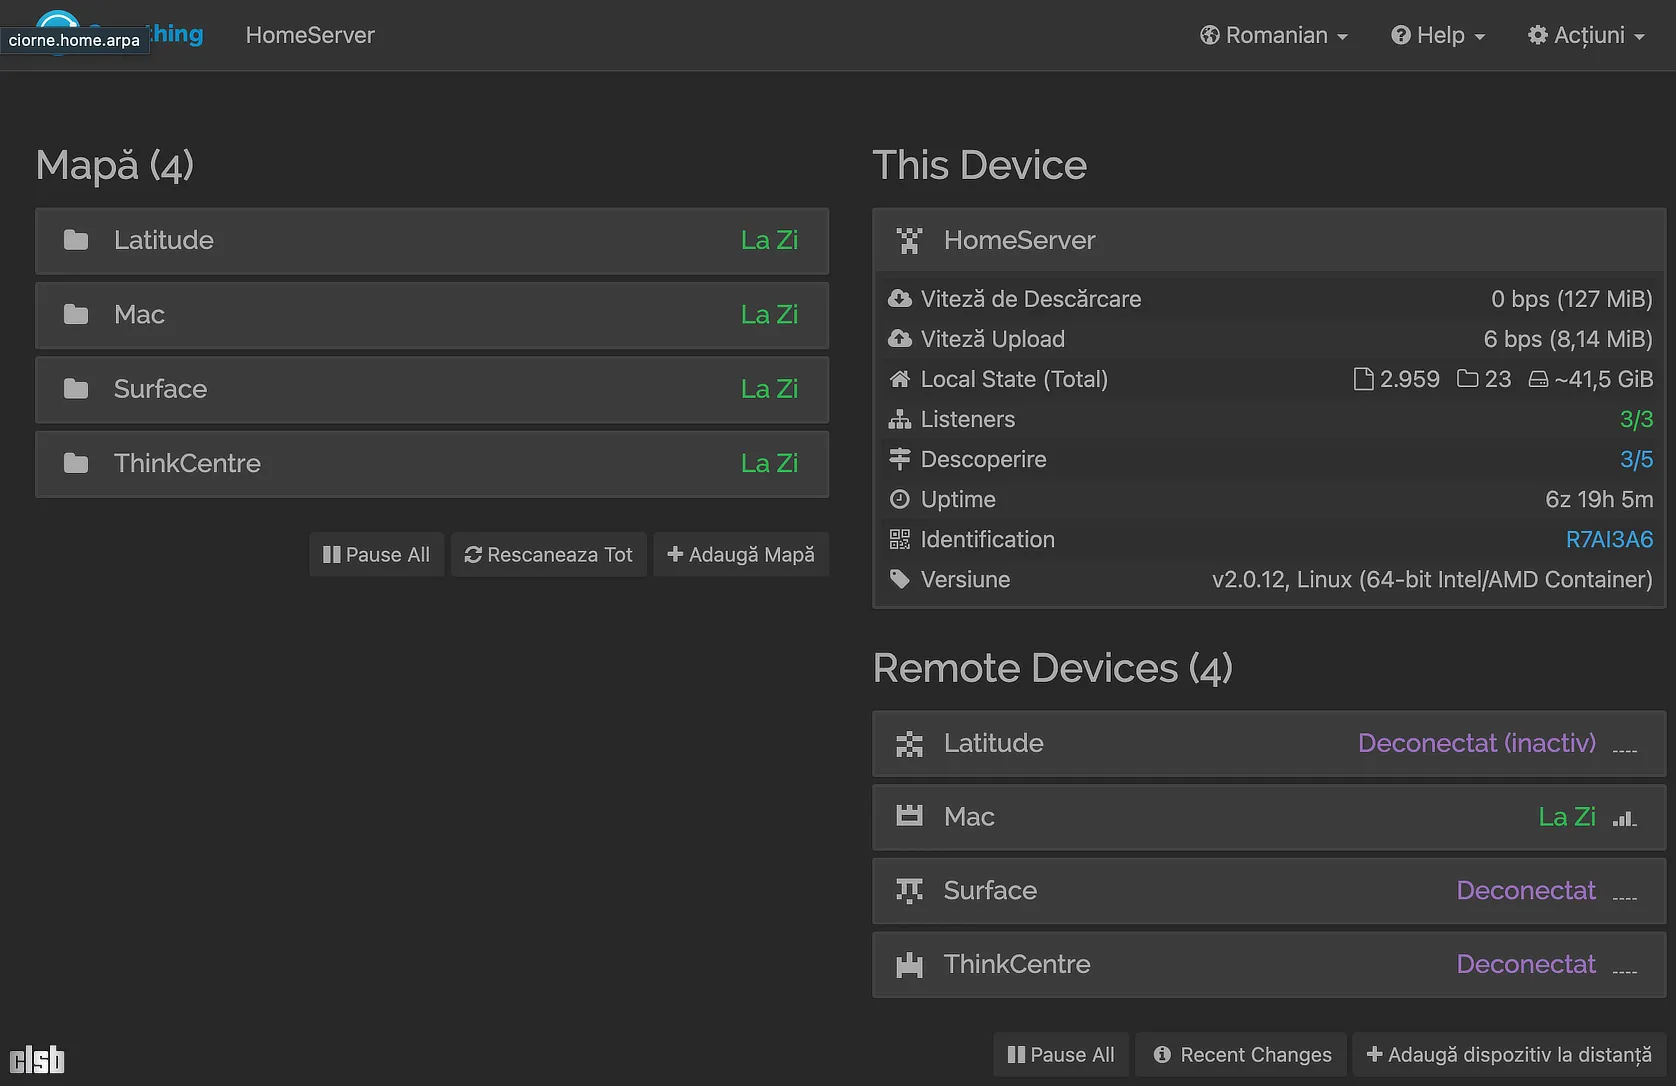This screenshot has width=1676, height=1086.
Task: Click the Rescaneaza Tot button
Action: [x=548, y=555]
